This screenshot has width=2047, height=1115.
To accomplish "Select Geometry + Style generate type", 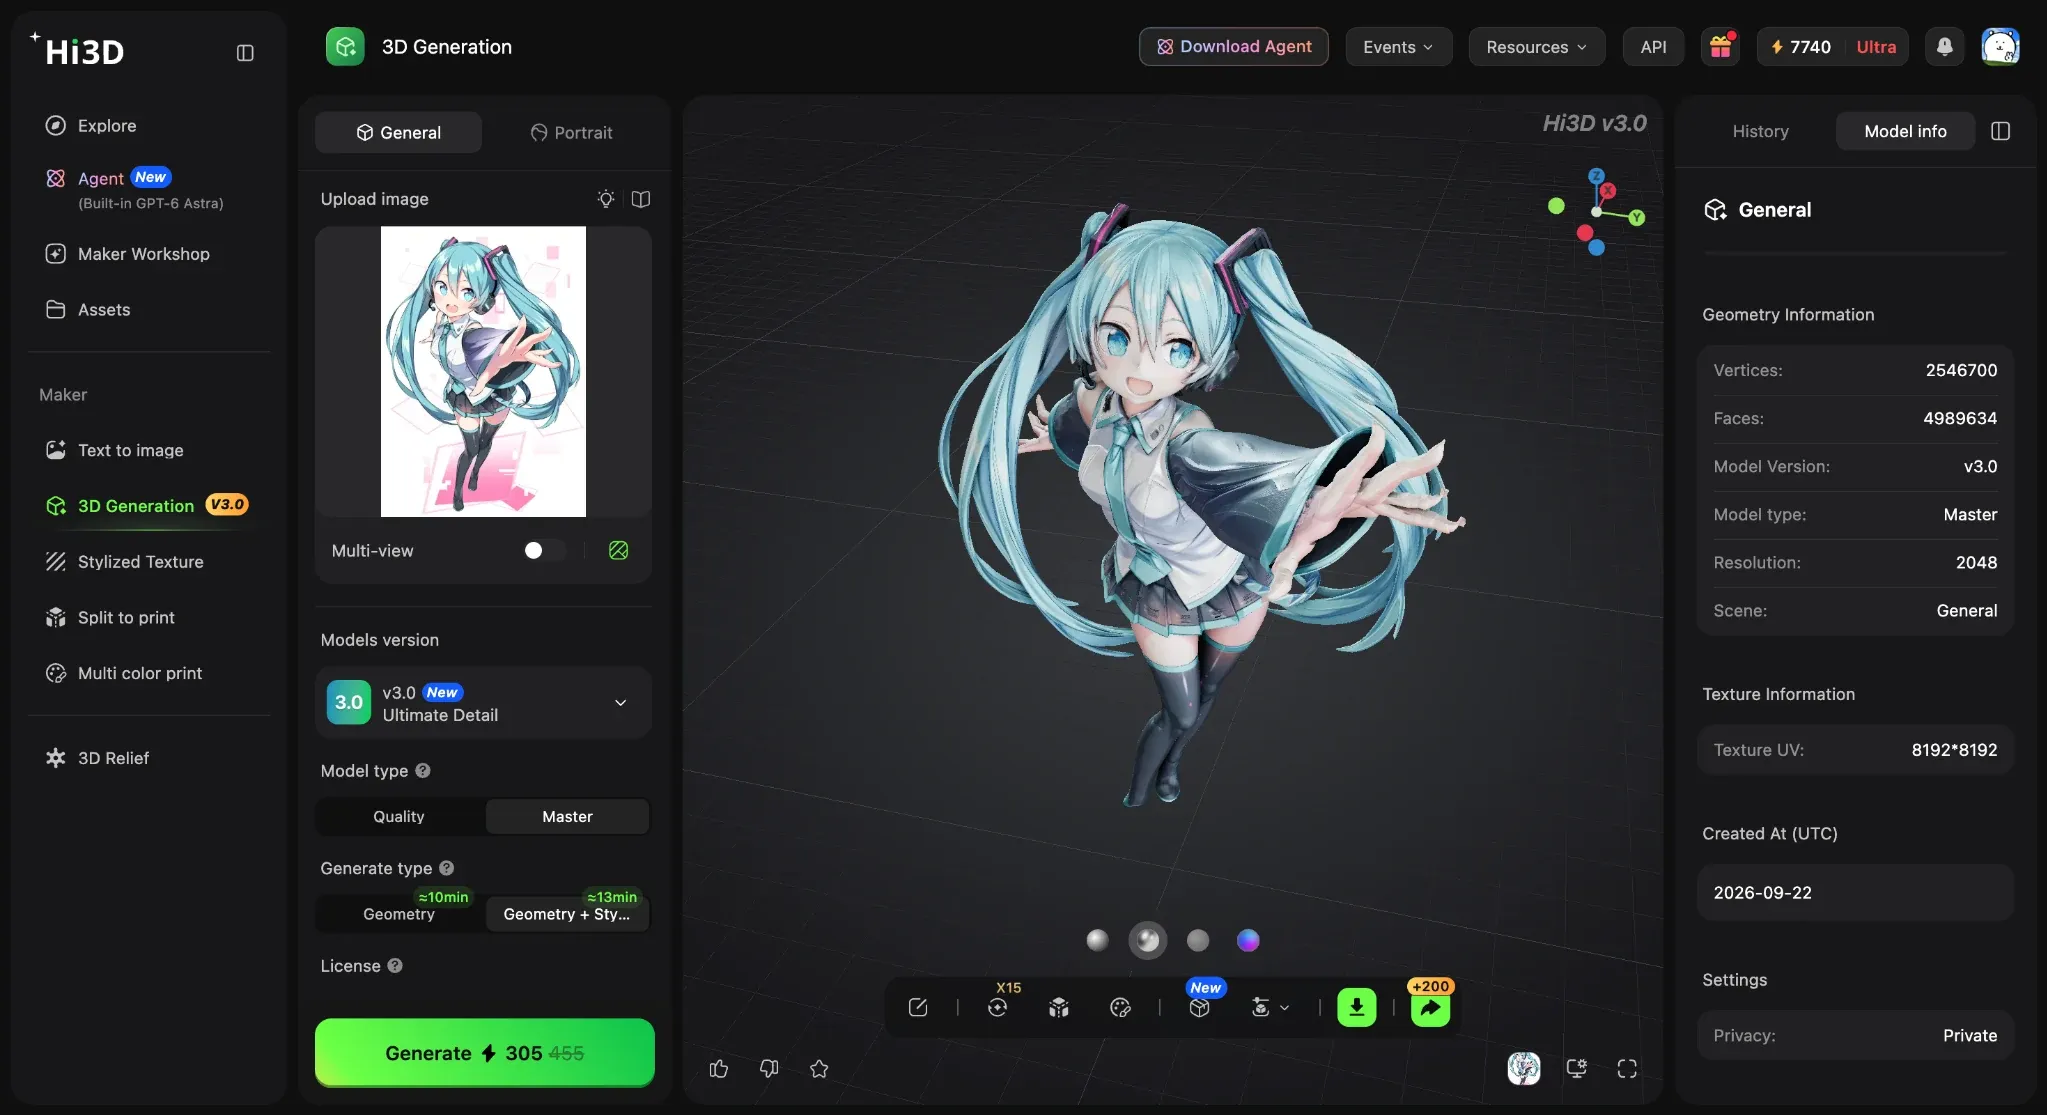I will click(567, 914).
